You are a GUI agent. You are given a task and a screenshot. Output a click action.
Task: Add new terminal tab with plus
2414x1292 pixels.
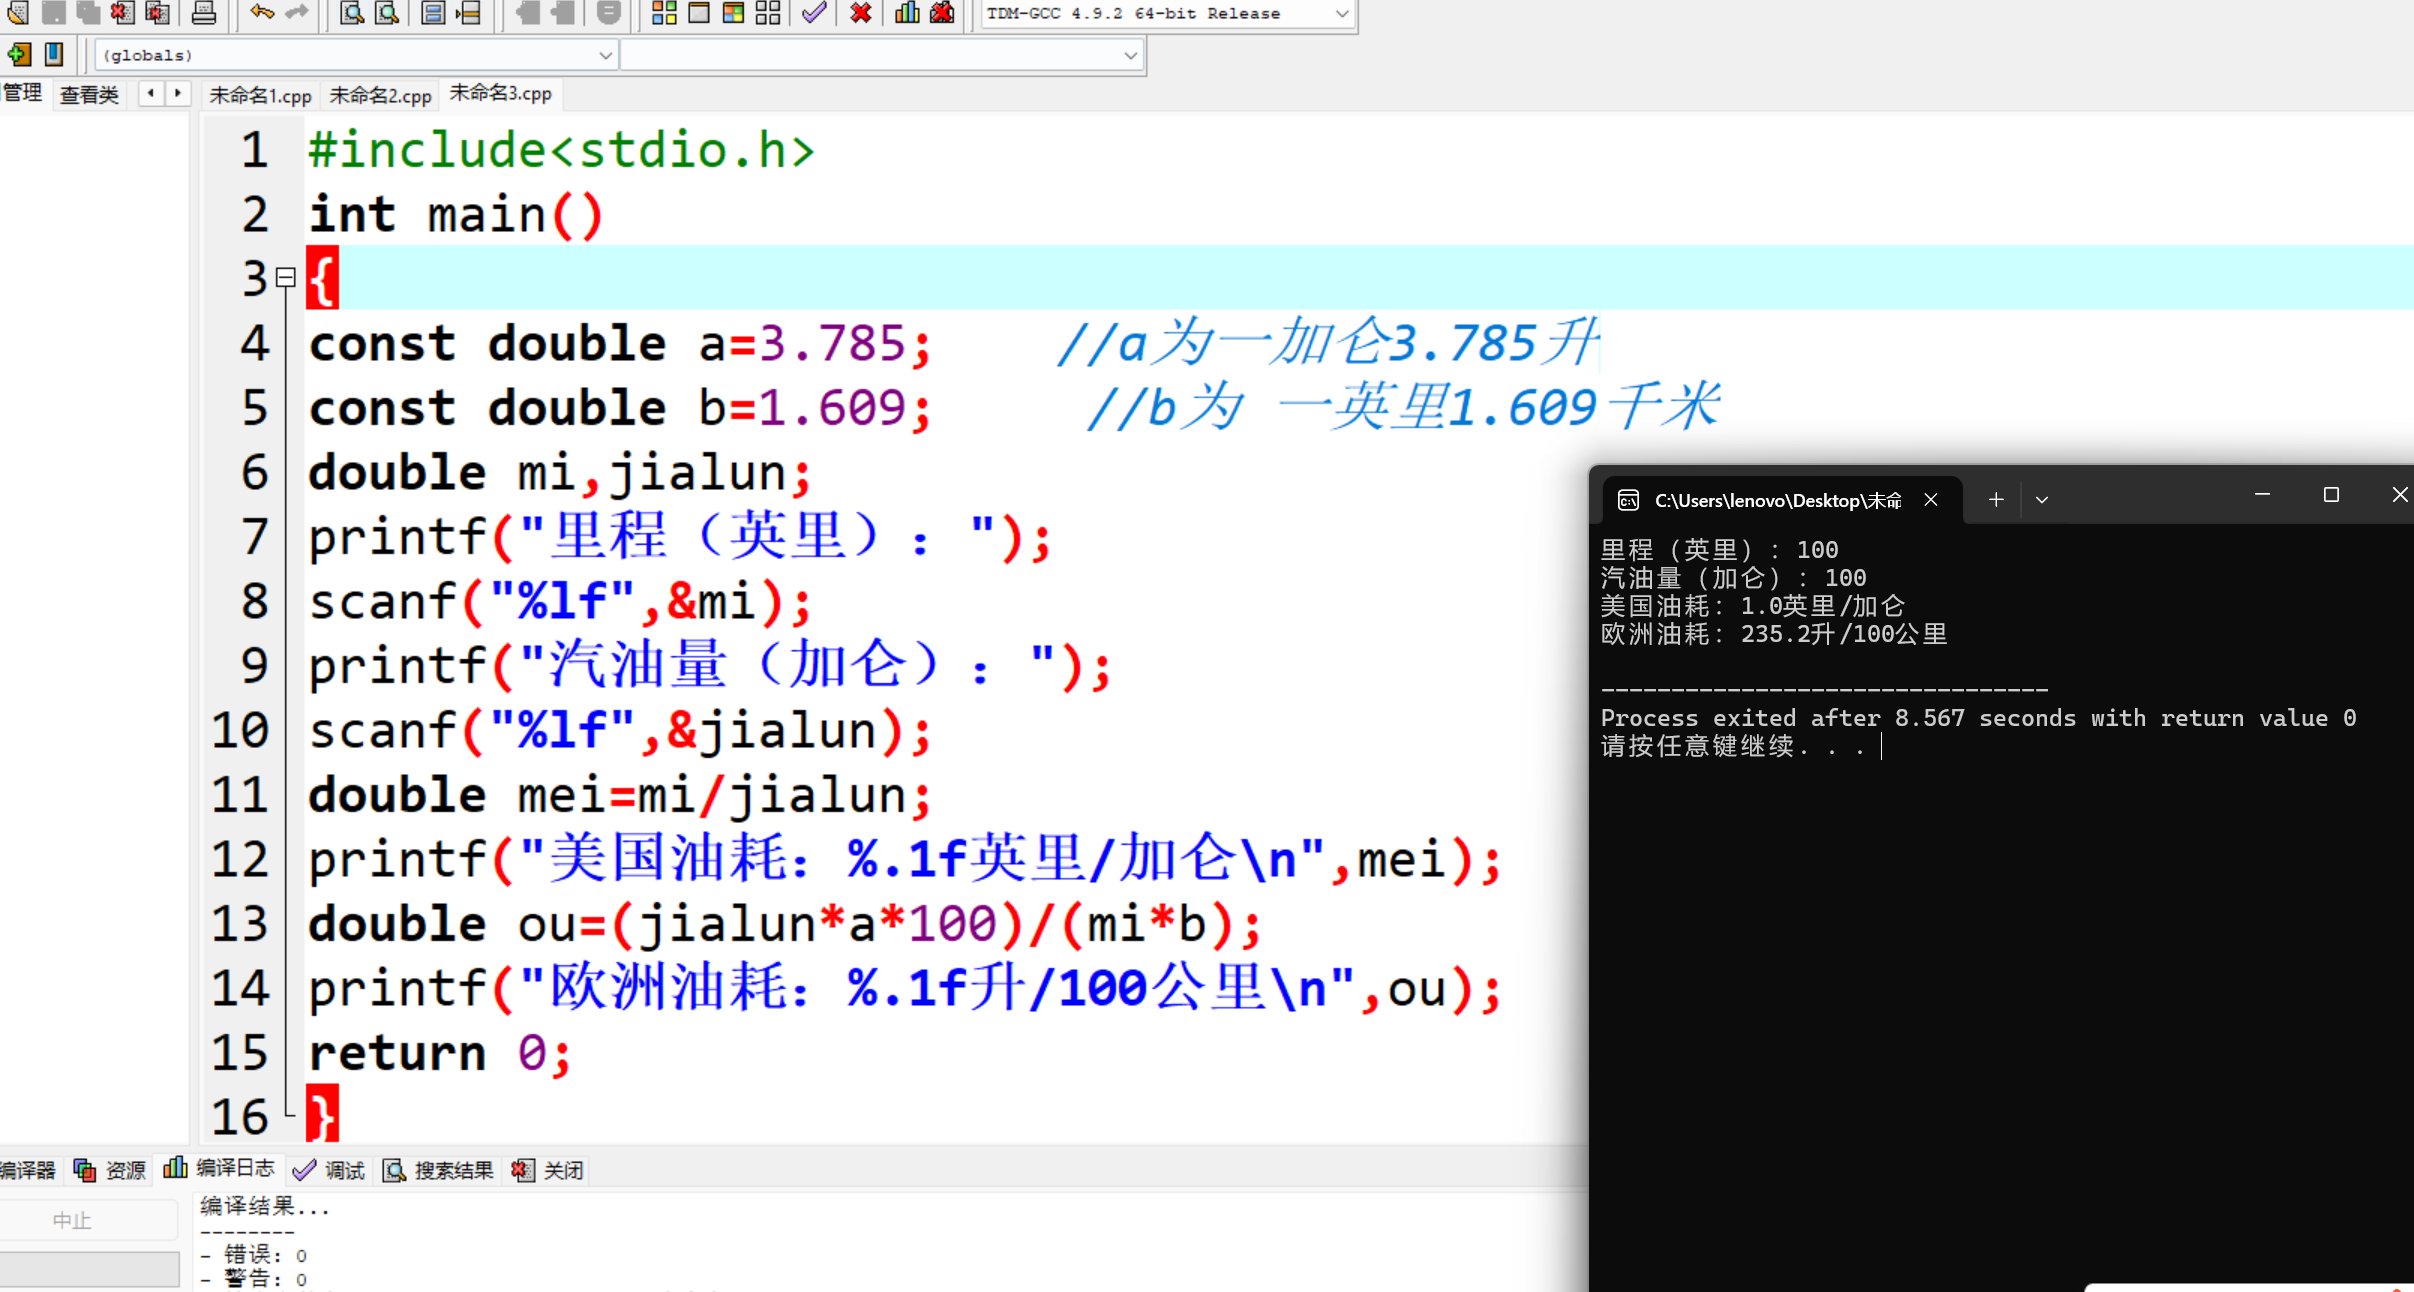1995,499
